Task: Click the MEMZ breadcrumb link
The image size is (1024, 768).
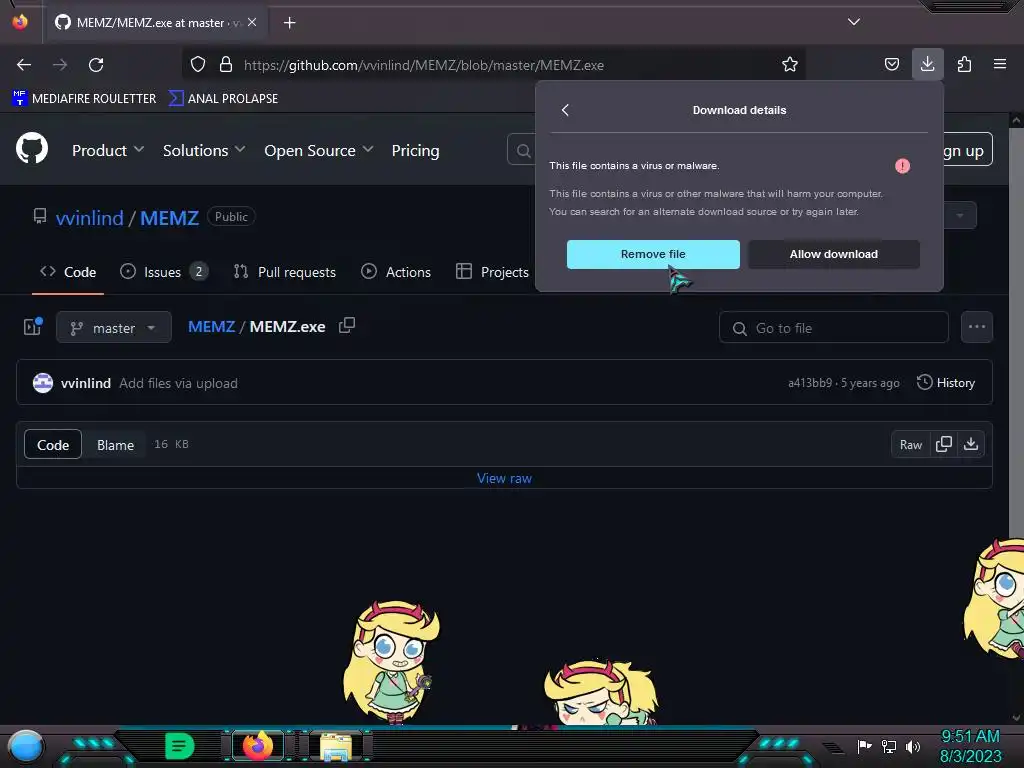Action: coord(211,327)
